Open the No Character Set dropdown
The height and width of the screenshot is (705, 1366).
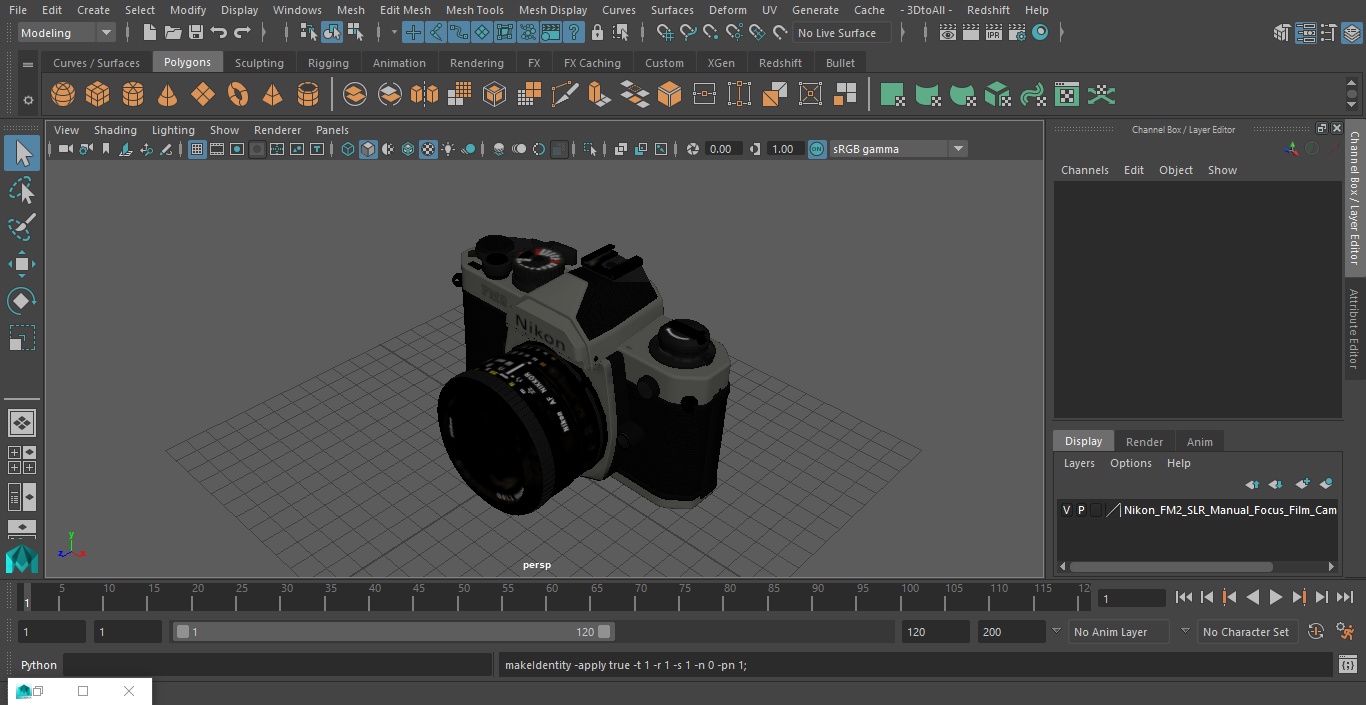pos(1247,632)
